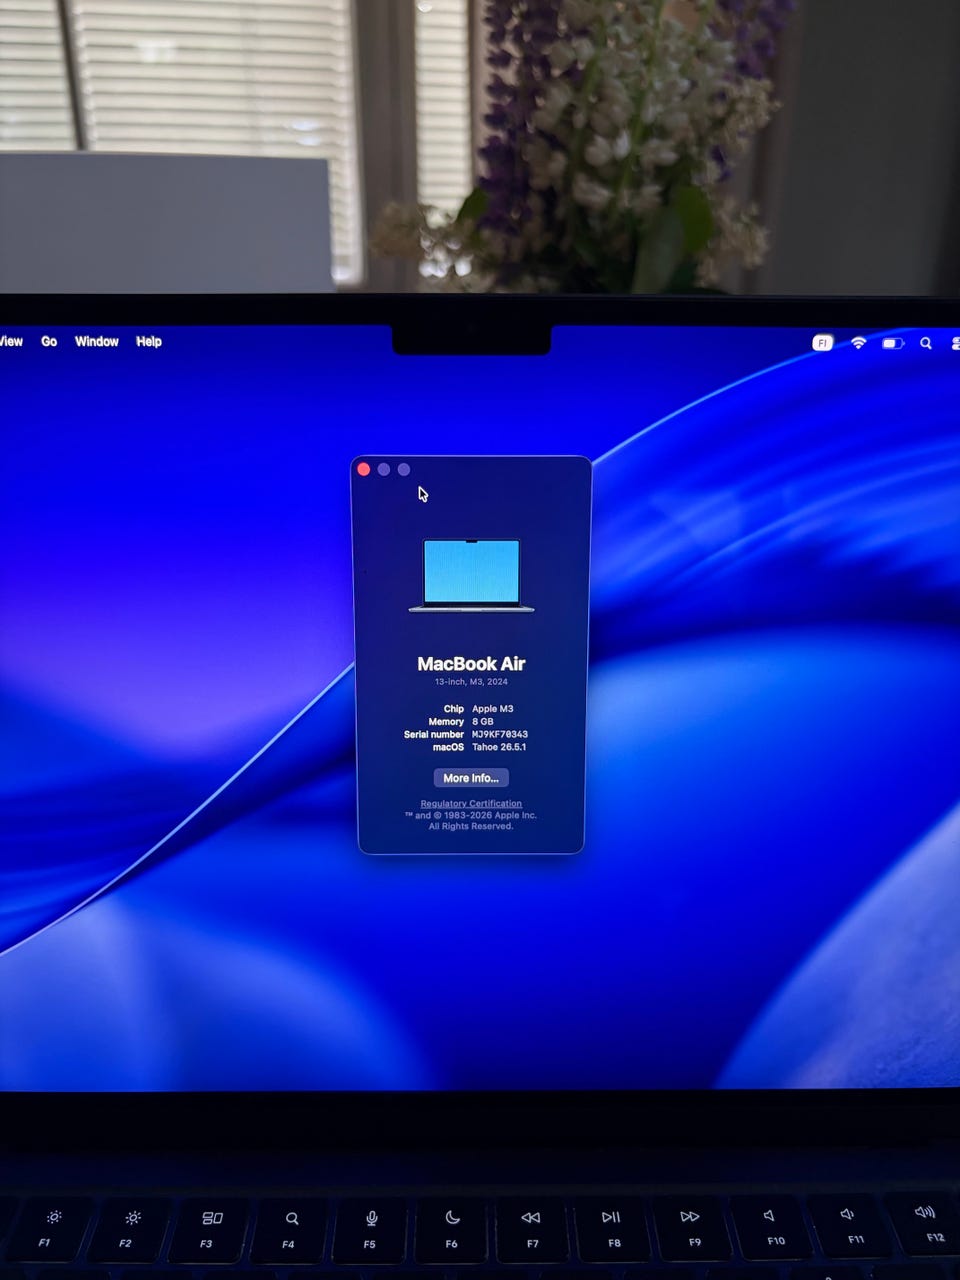
Task: Open Spotlight search magnifier icon
Action: [926, 343]
